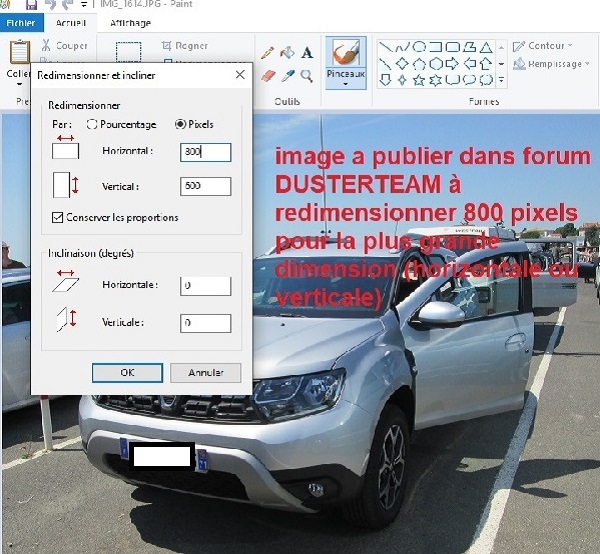Click the Coller clipboard icon
This screenshot has height=554, width=600.
pyautogui.click(x=20, y=52)
